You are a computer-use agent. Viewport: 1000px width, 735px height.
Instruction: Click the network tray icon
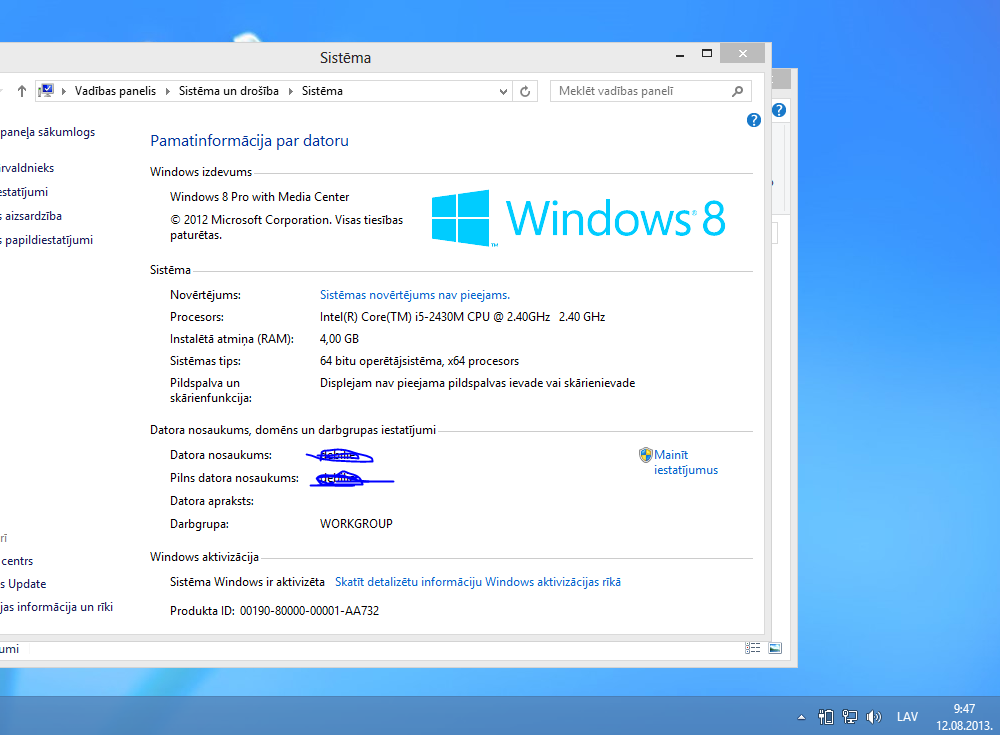pyautogui.click(x=850, y=716)
